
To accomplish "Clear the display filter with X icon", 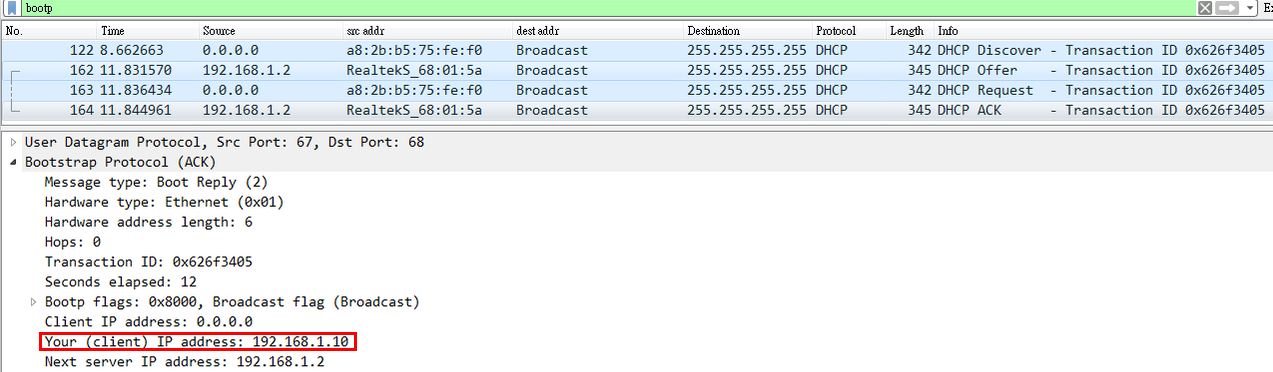I will tap(1206, 8).
